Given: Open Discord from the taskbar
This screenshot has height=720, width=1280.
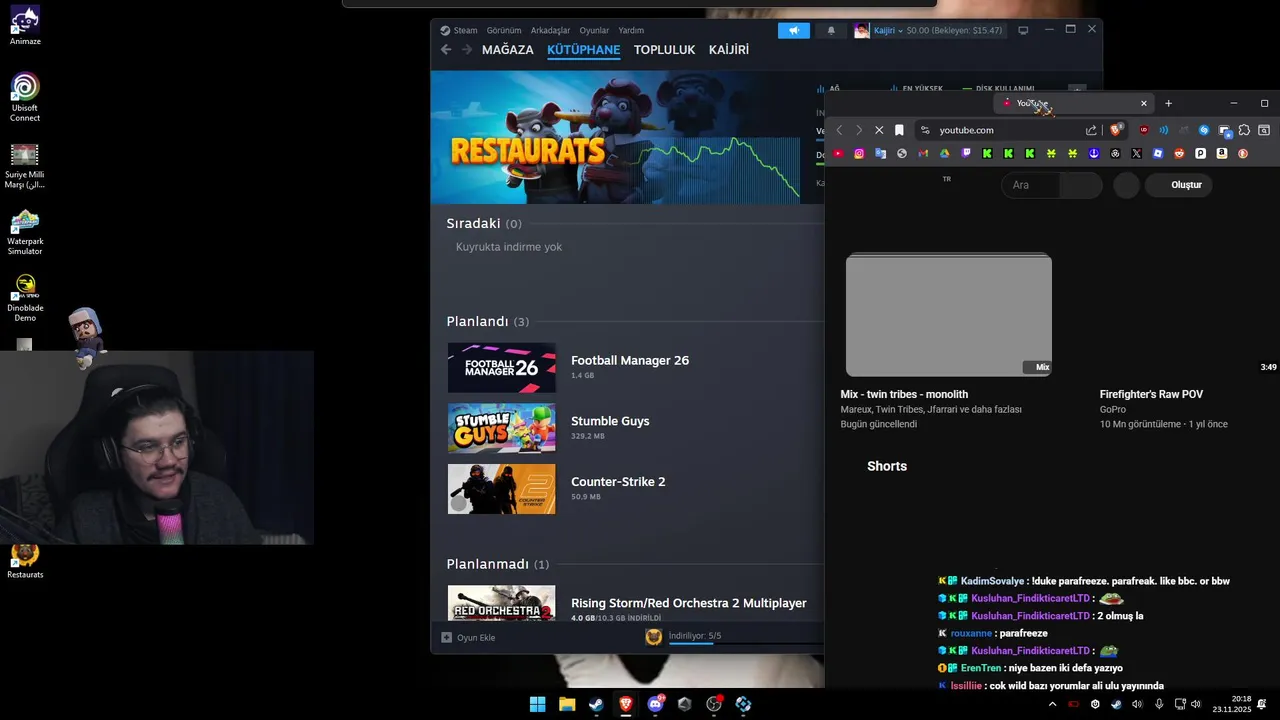Looking at the screenshot, I should click(655, 704).
